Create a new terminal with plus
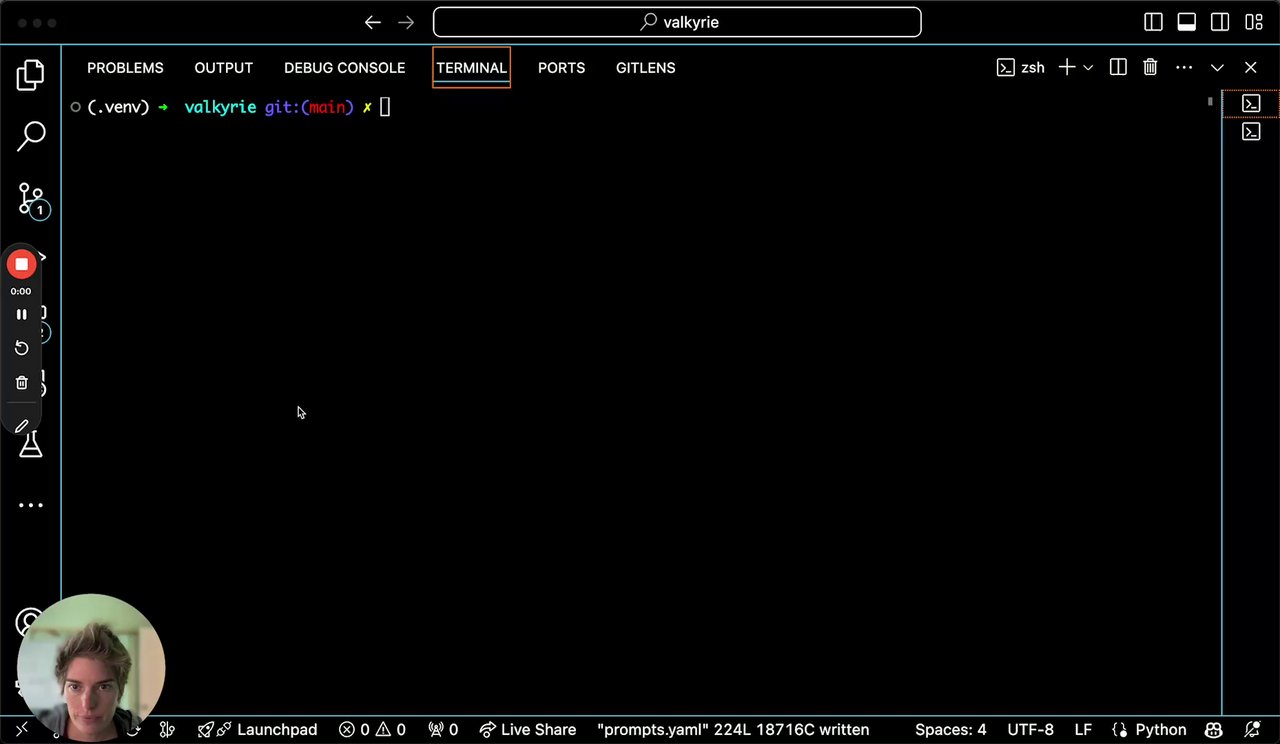Viewport: 1280px width, 744px height. click(x=1067, y=67)
